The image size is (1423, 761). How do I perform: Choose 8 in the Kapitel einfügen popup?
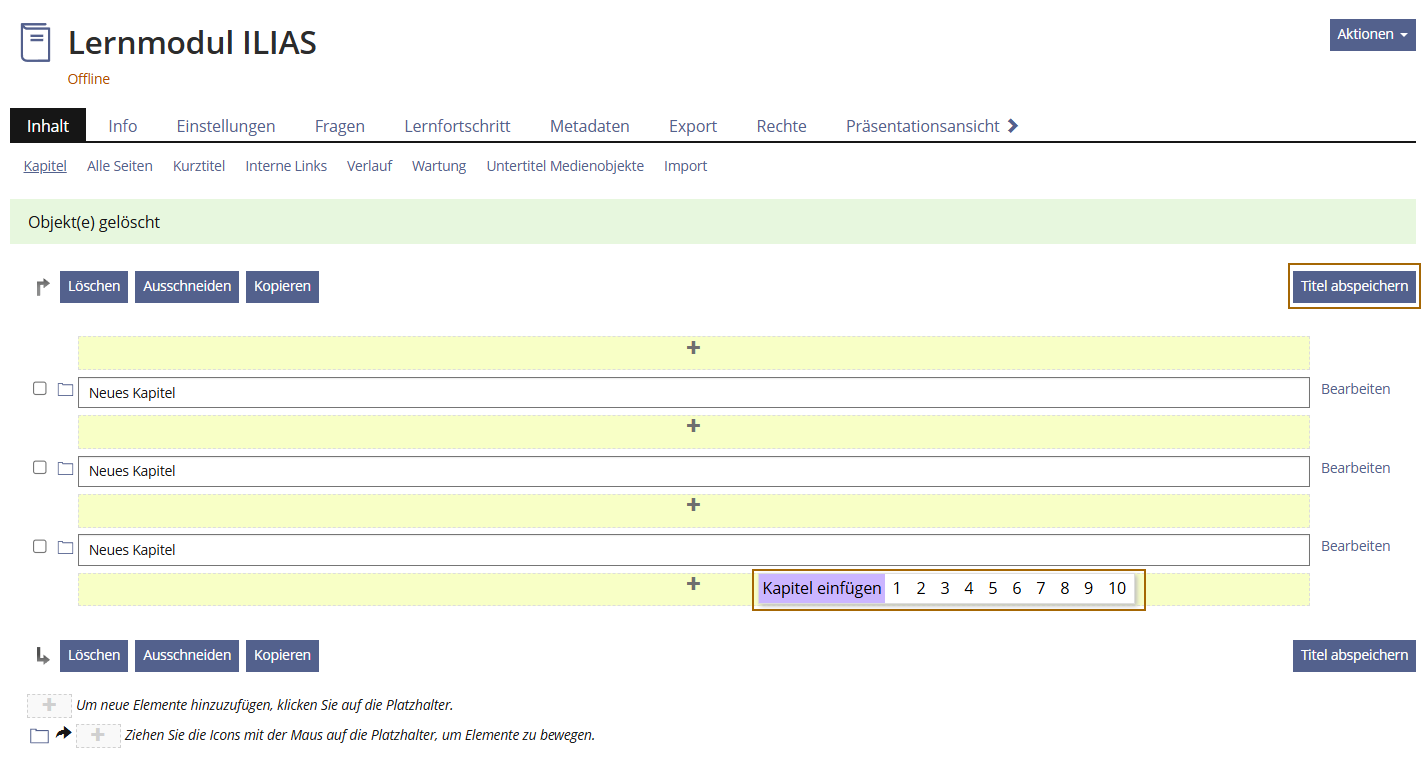(1065, 588)
